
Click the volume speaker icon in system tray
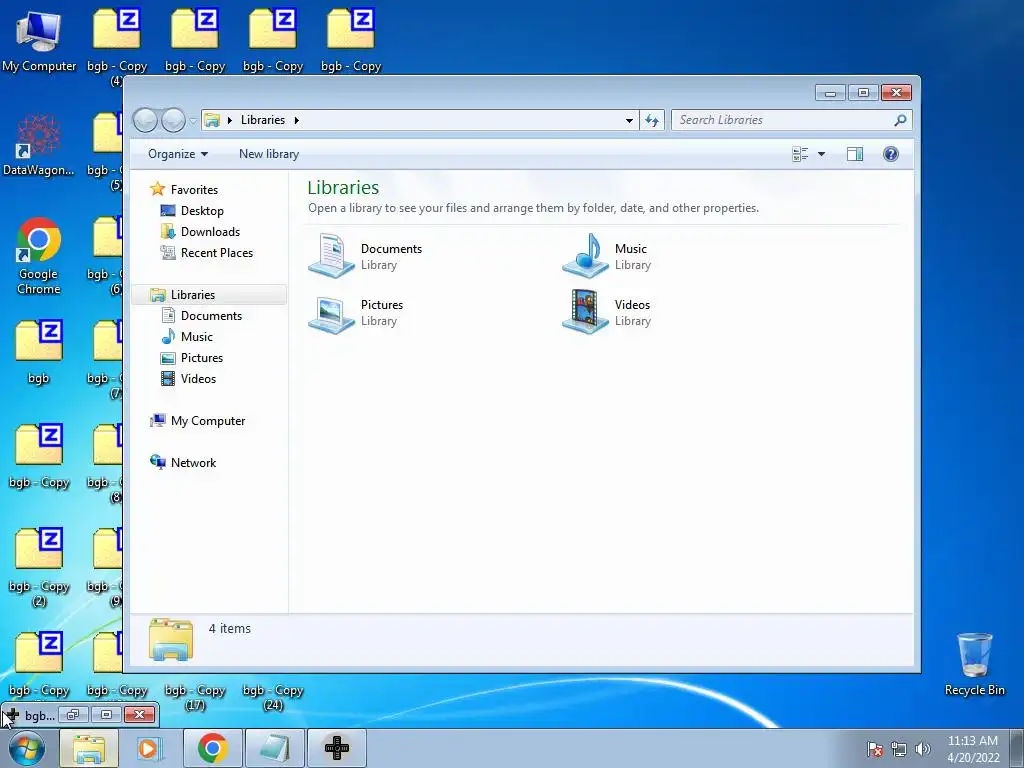[x=923, y=750]
